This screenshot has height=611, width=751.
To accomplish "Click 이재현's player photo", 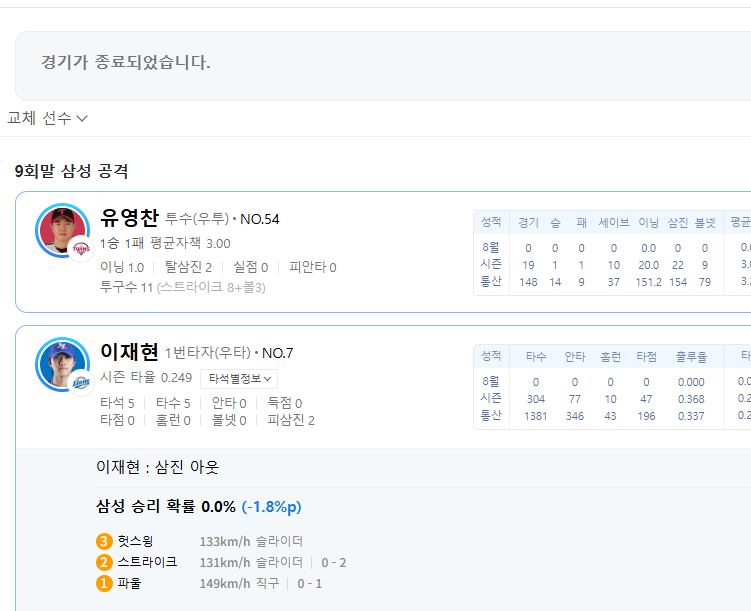I will [62, 364].
